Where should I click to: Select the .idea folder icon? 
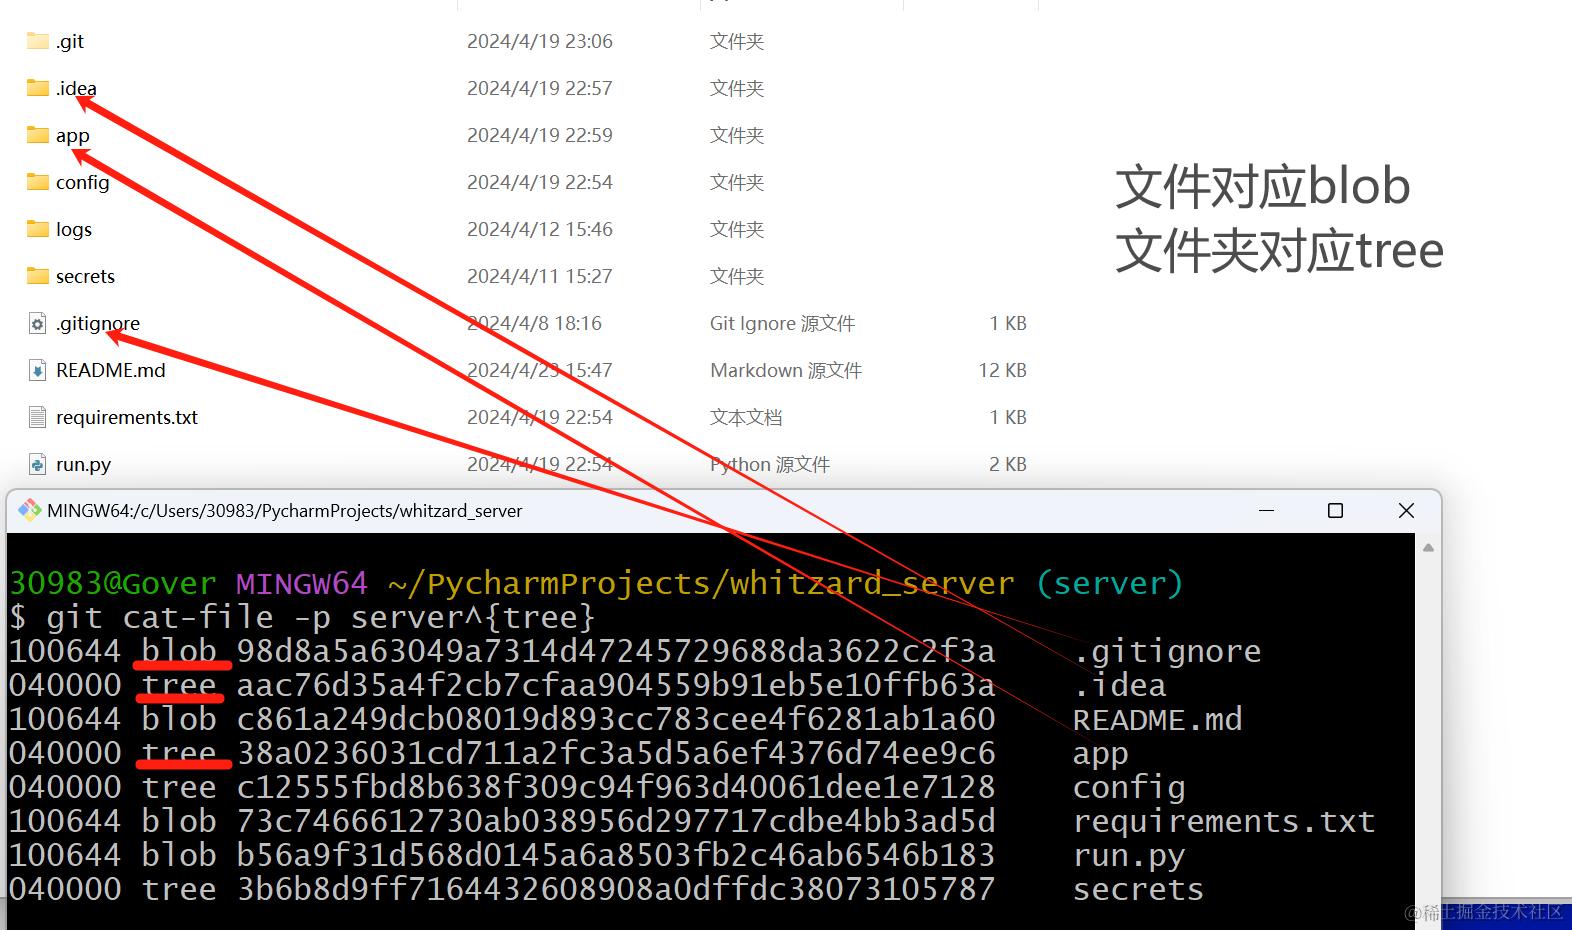click(x=38, y=88)
